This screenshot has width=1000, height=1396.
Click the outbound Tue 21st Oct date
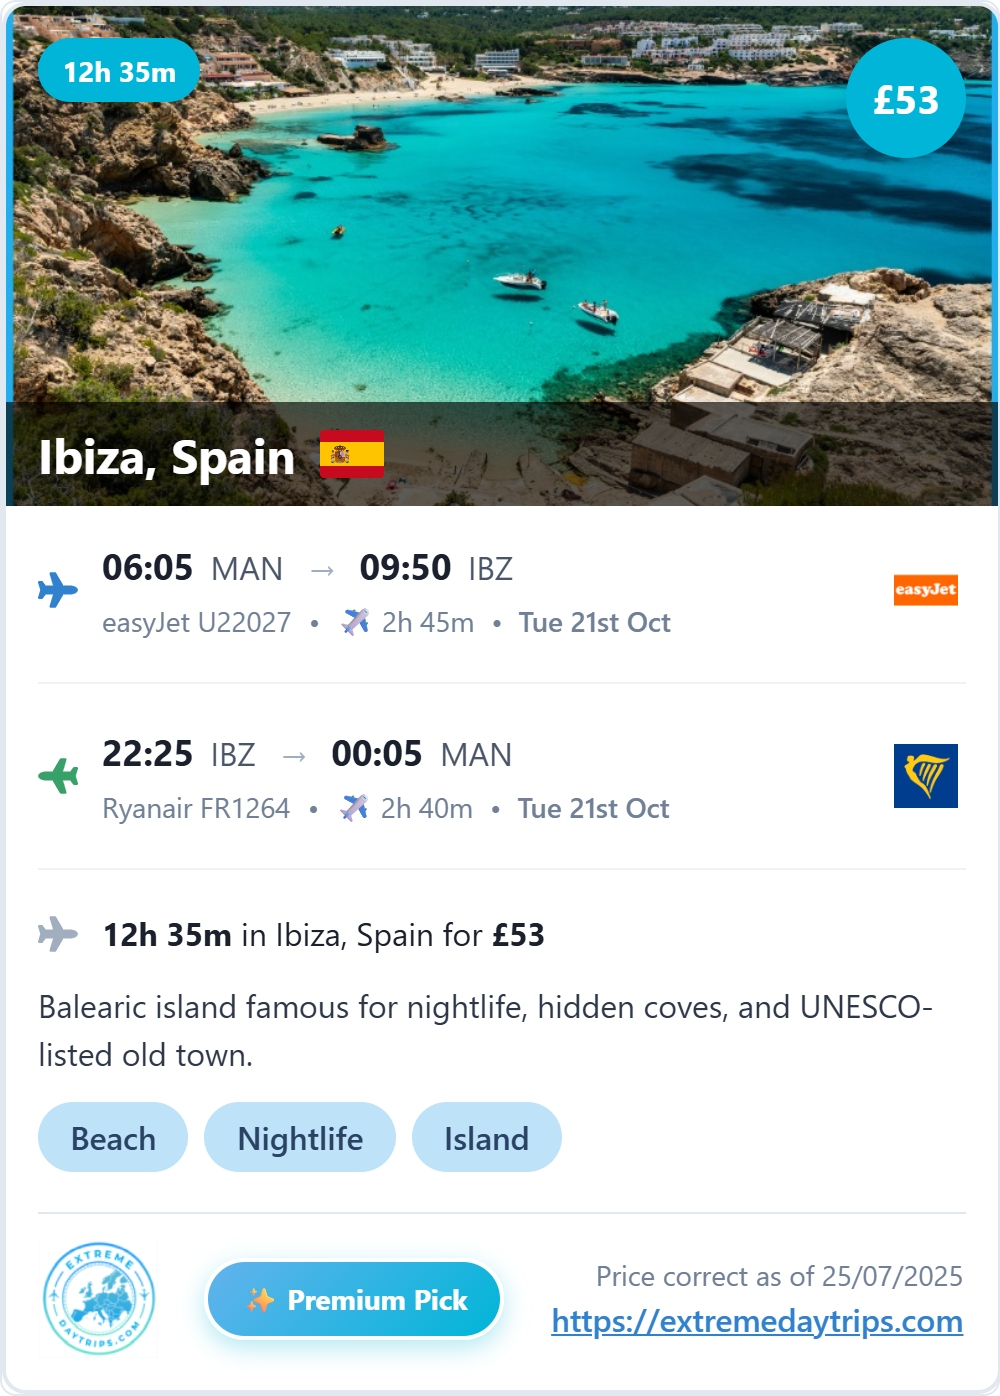point(595,623)
